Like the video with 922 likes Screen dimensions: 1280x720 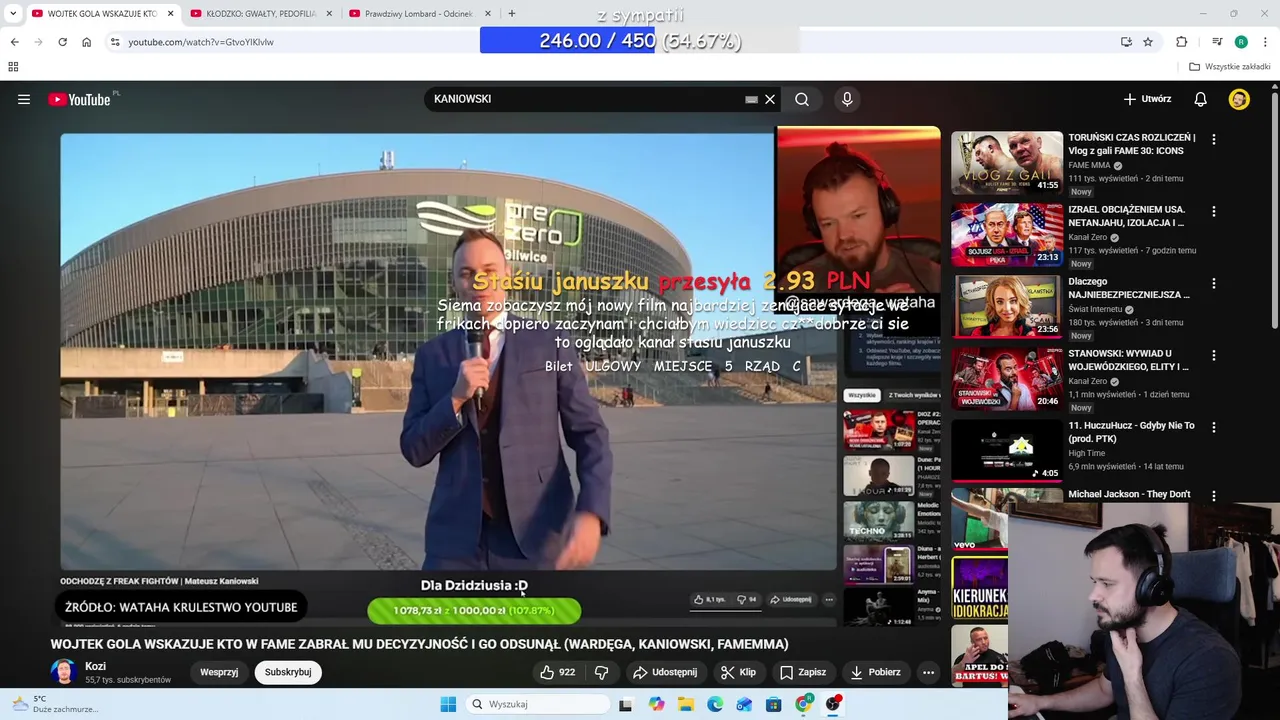point(557,672)
